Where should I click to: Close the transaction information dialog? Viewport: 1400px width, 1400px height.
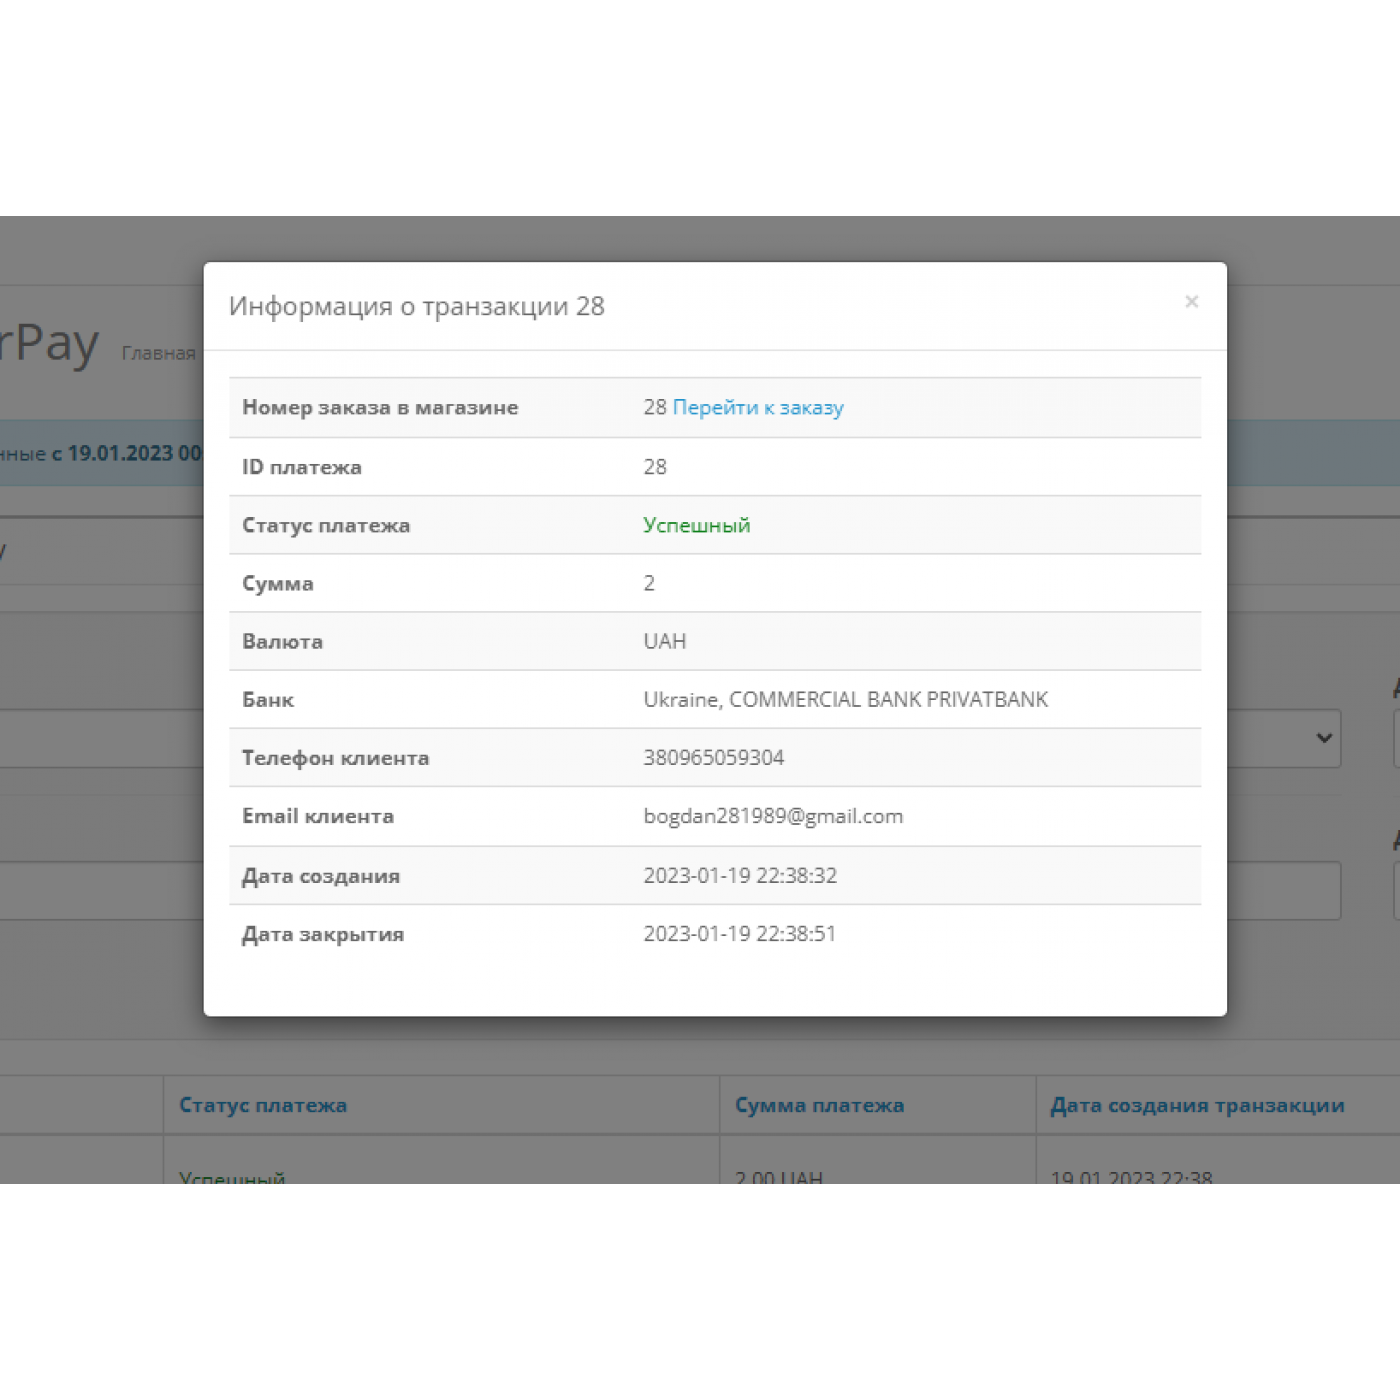pos(1190,302)
